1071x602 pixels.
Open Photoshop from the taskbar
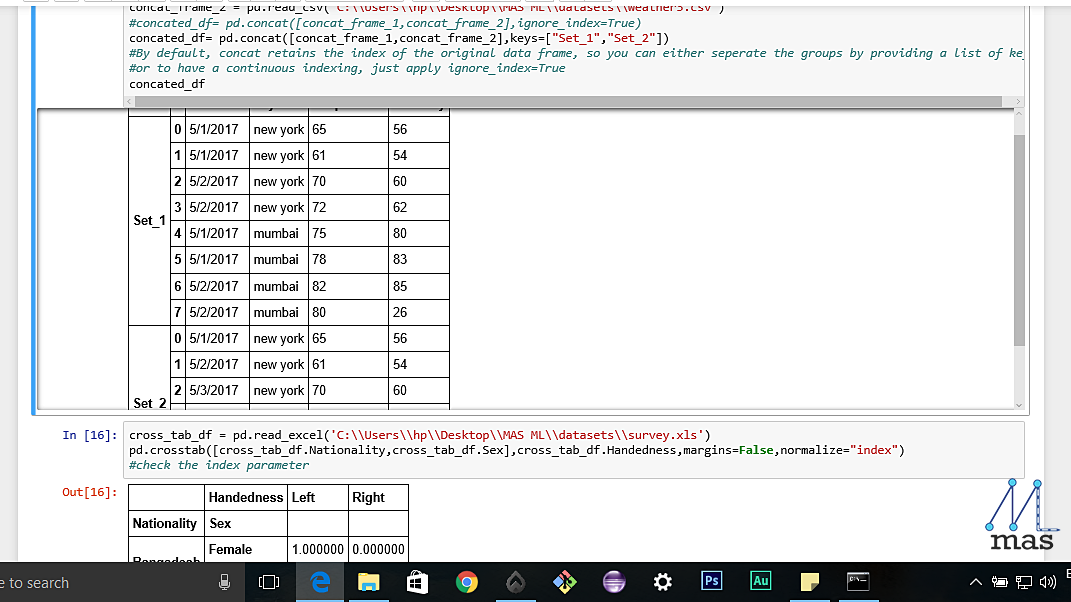[710, 581]
